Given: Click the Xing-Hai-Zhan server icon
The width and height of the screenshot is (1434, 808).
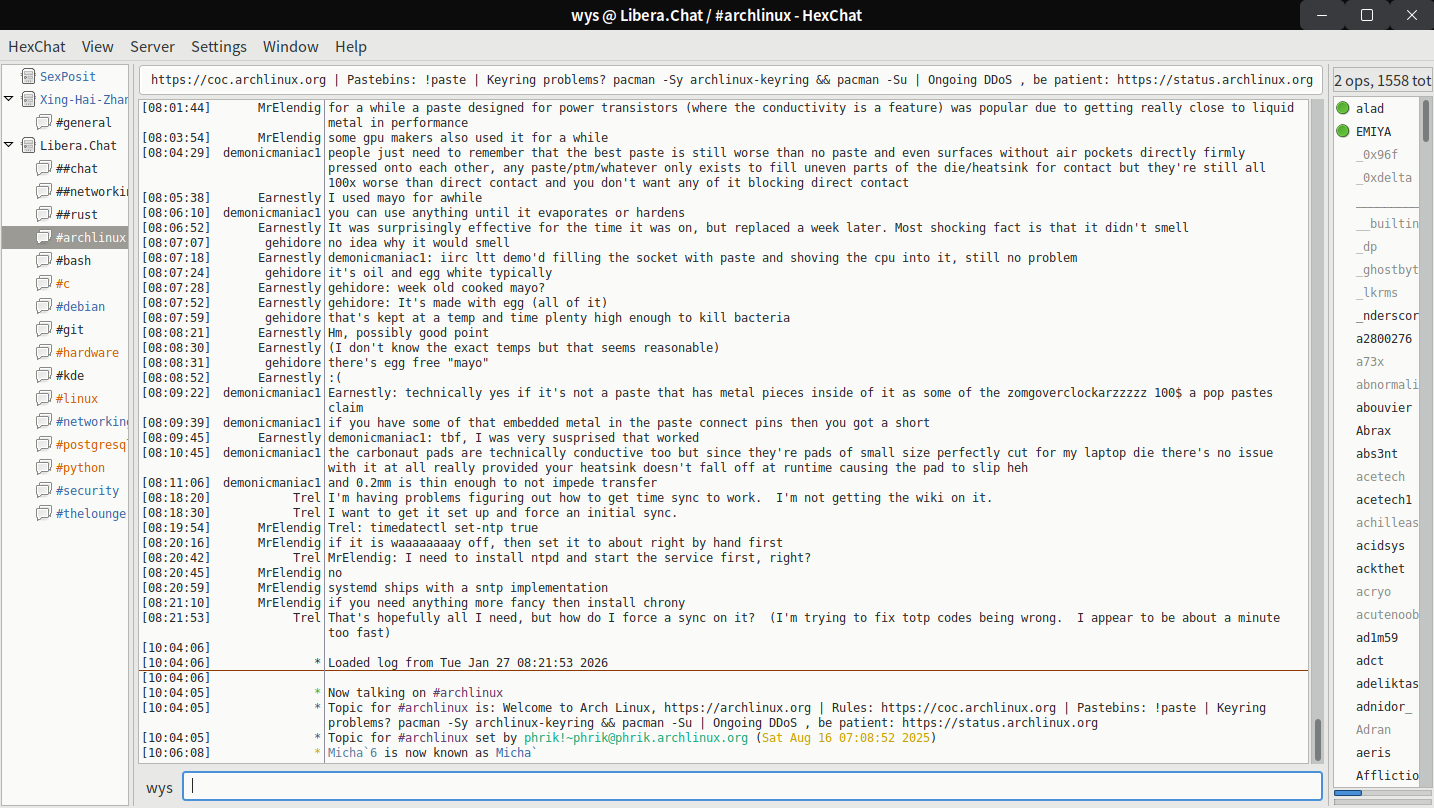Looking at the screenshot, I should 28,99.
